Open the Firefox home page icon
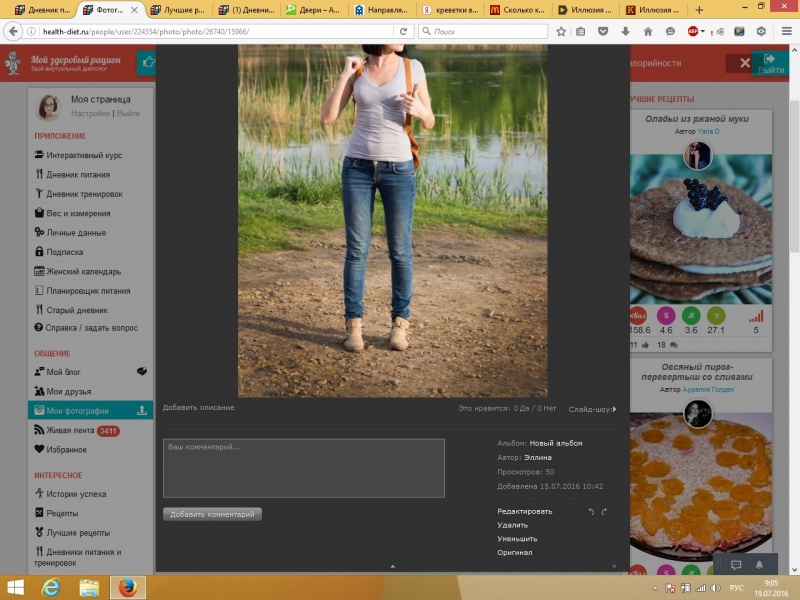Viewport: 800px width, 600px height. [x=647, y=32]
